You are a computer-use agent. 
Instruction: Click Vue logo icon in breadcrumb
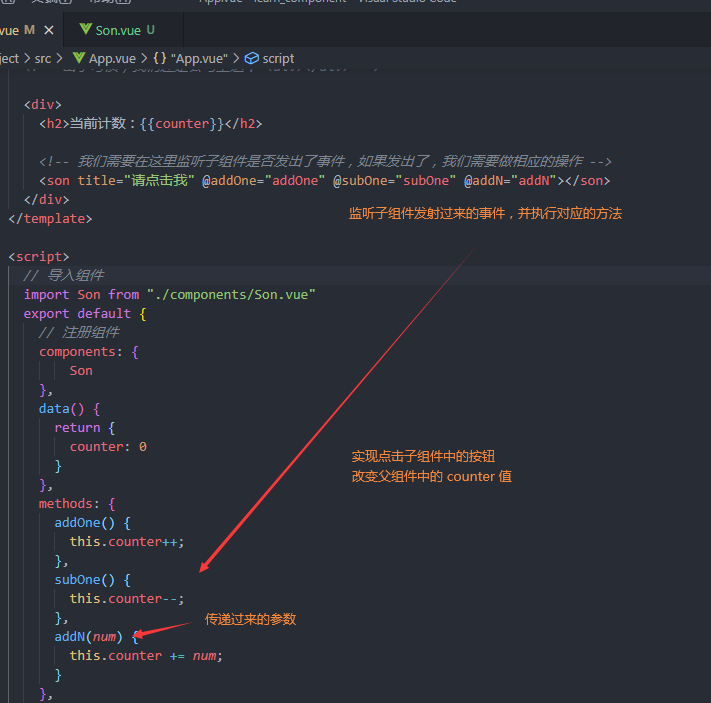point(78,58)
